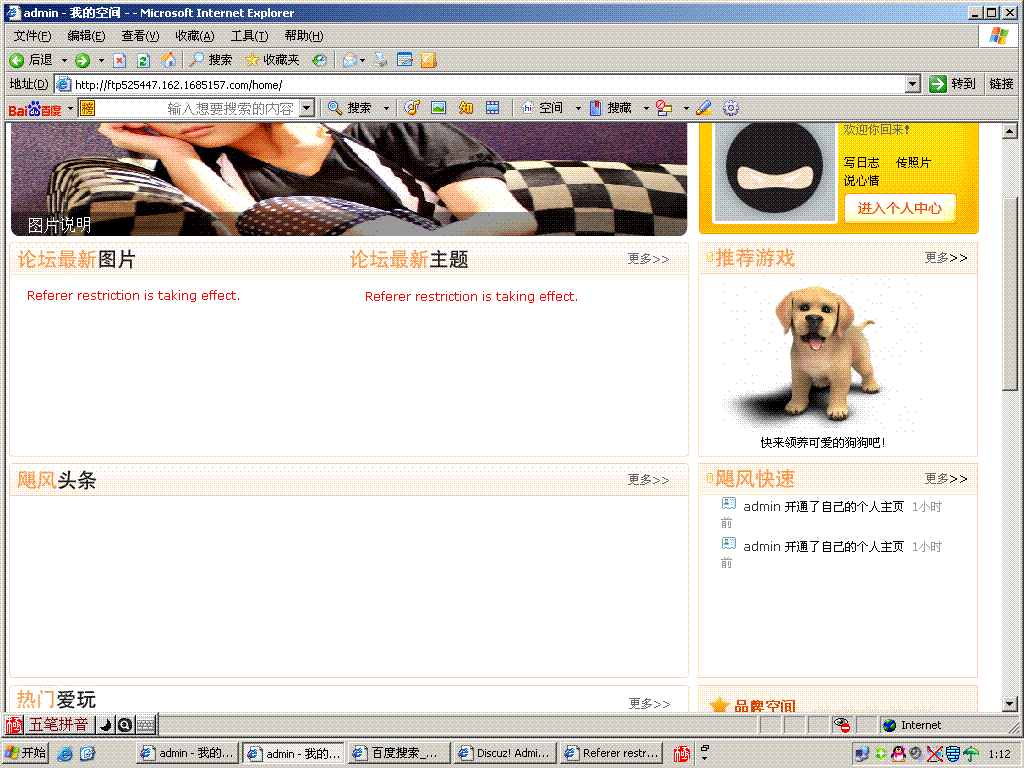Click the page's vertical scrollbar thumb

1010,294
